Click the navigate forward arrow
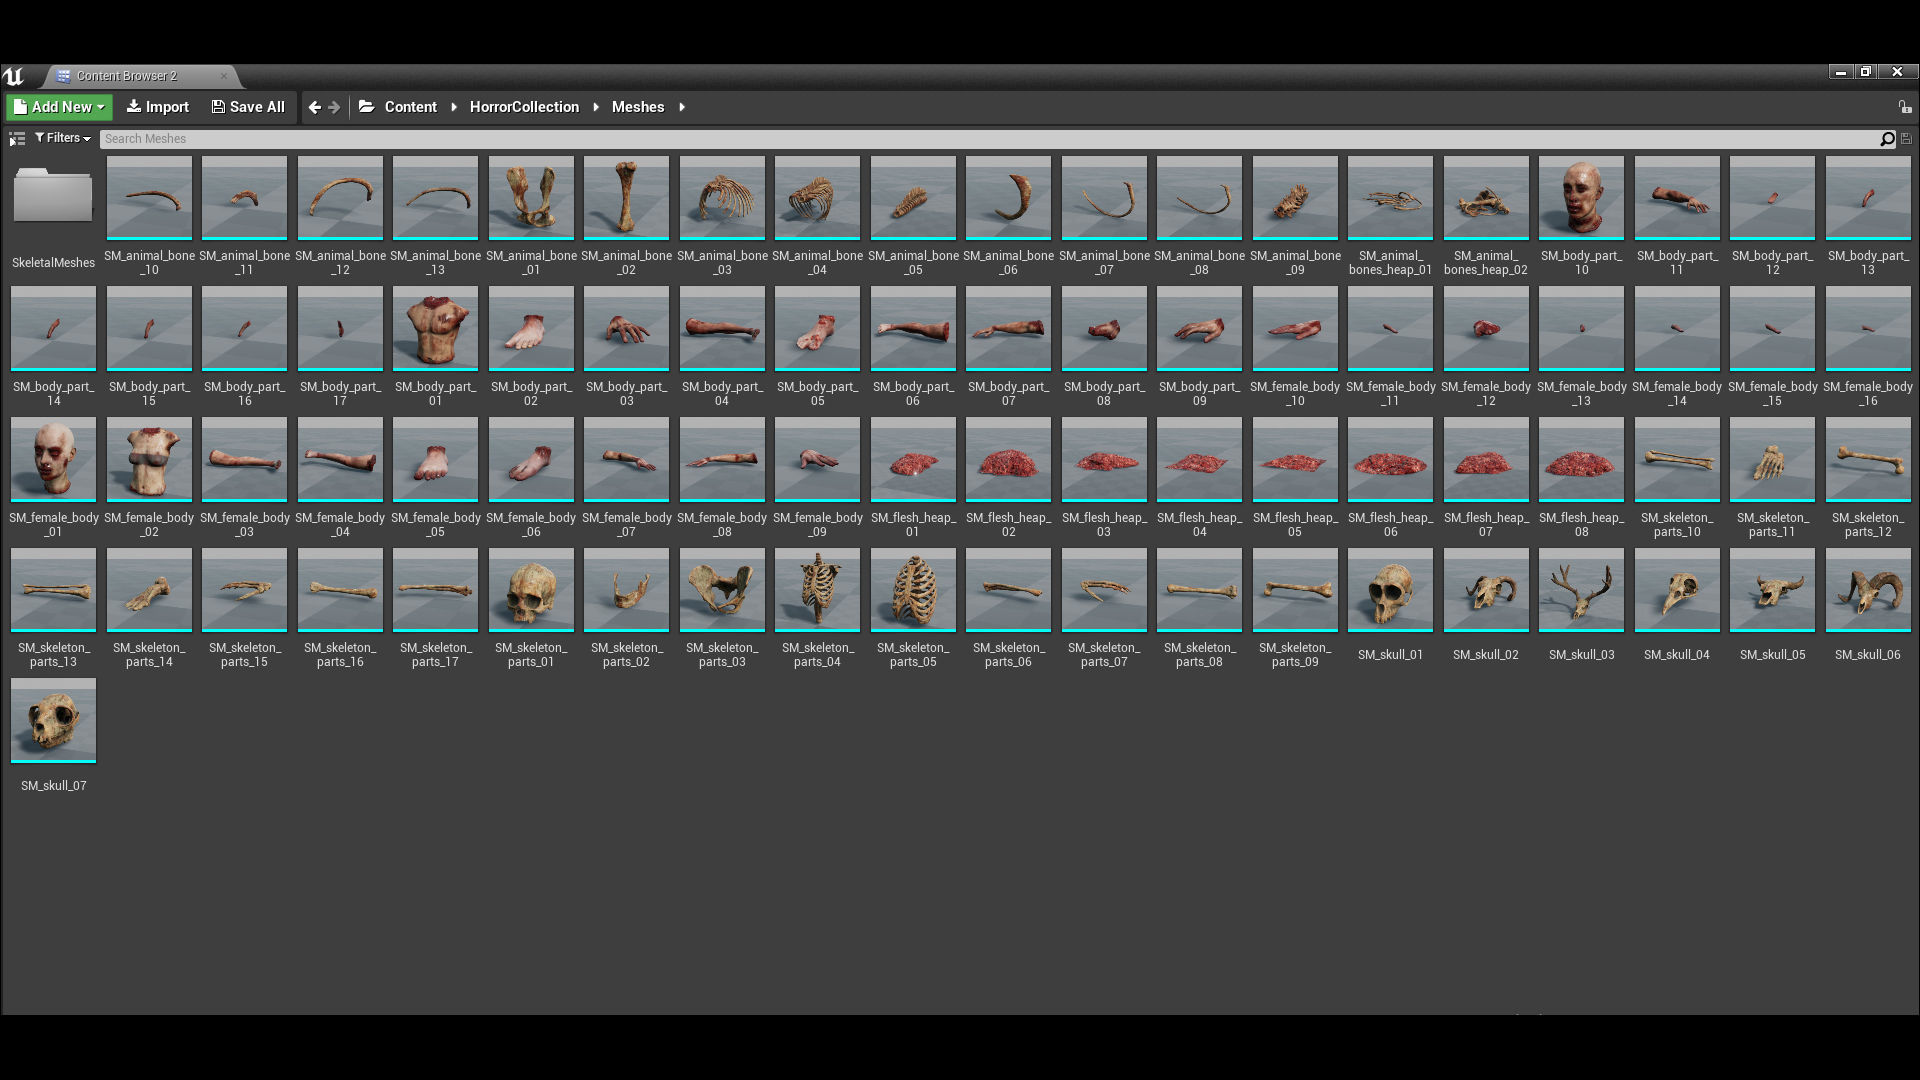 334,107
